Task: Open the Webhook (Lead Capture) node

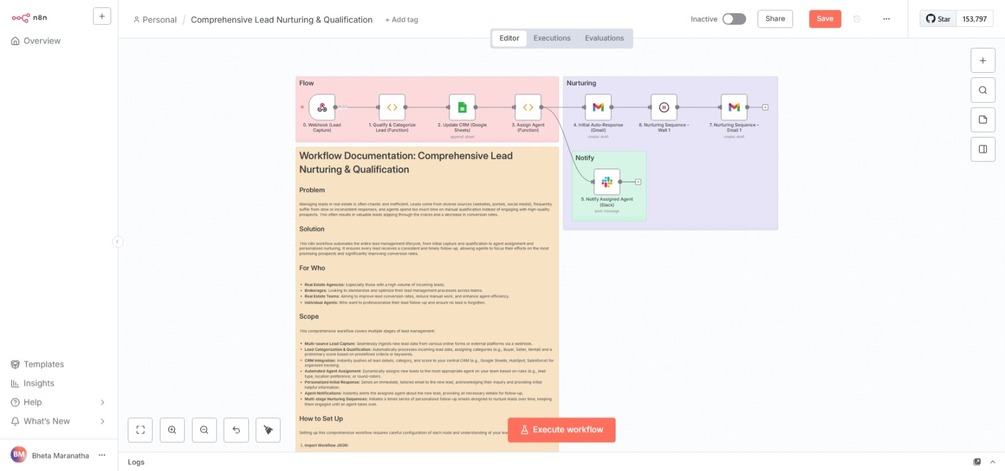Action: point(322,107)
